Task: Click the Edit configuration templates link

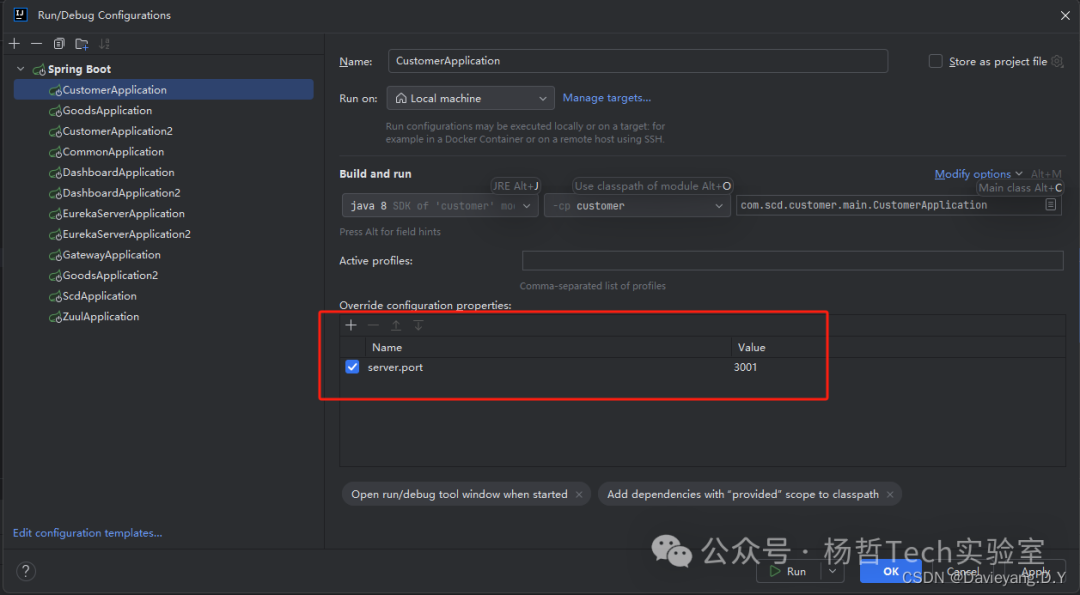Action: [x=87, y=533]
